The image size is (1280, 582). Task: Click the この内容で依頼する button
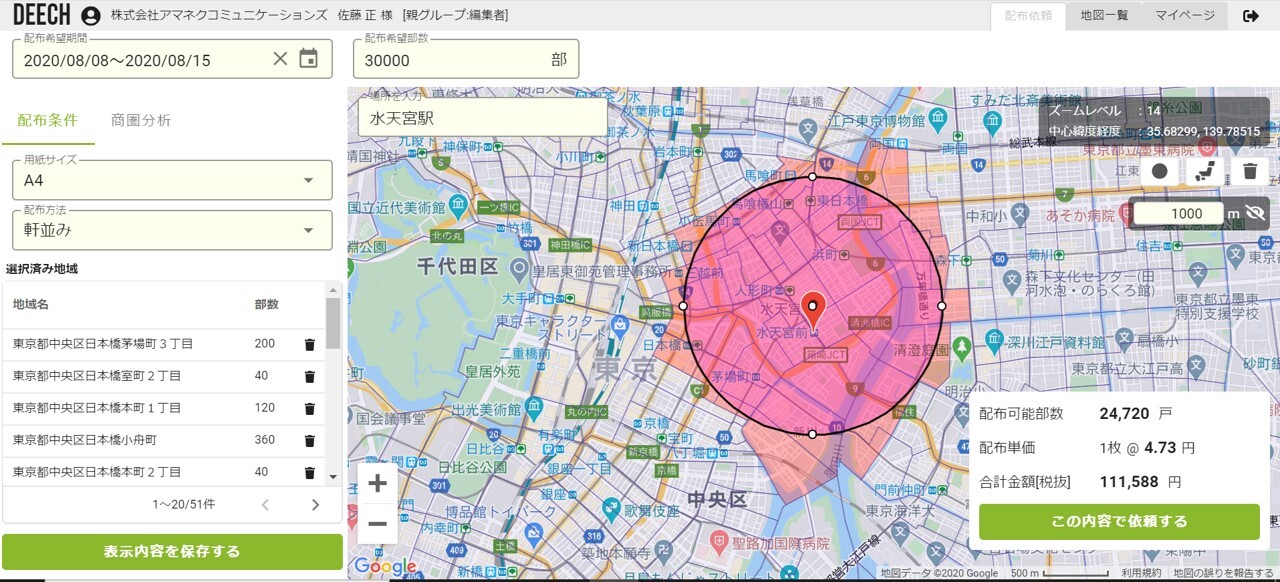pos(1119,521)
